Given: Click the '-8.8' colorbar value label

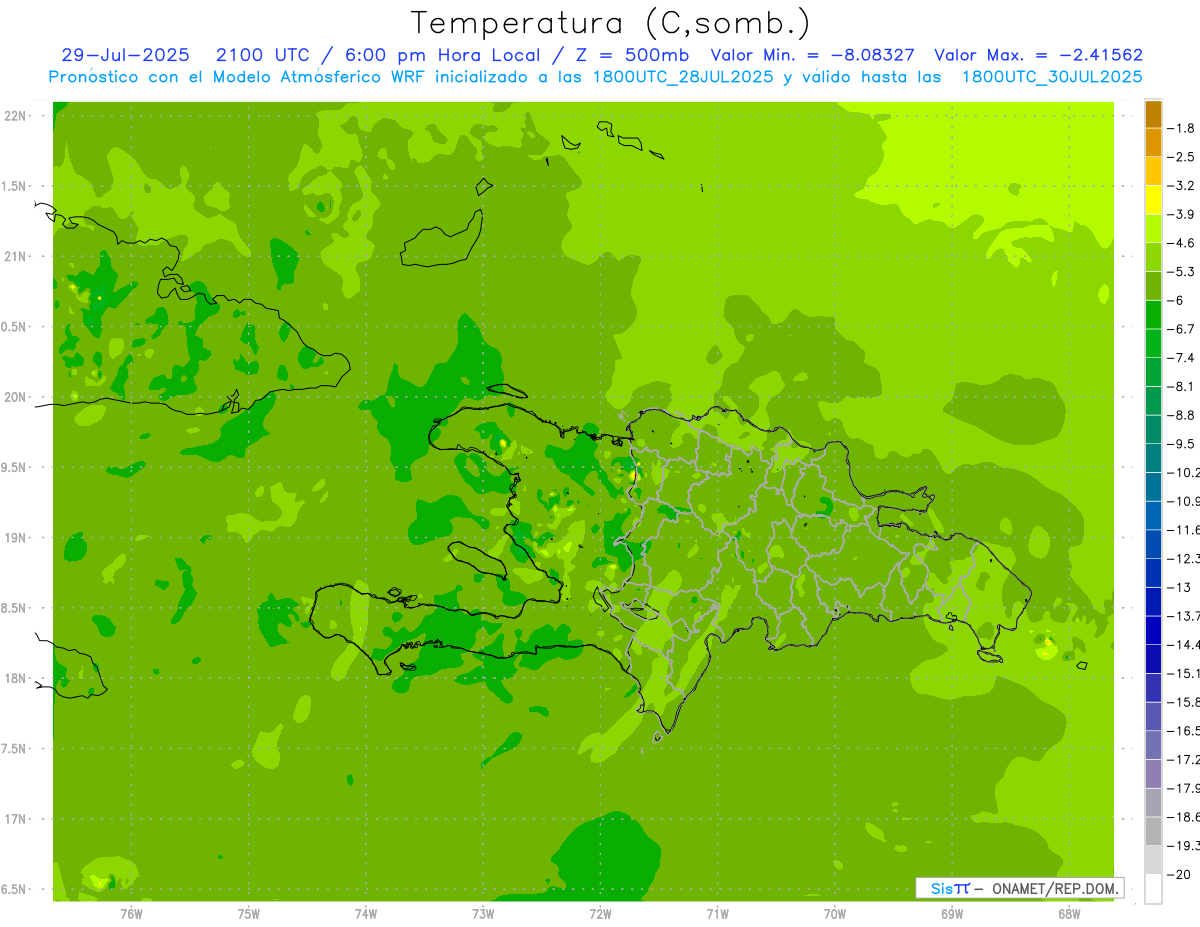Looking at the screenshot, I should (x=1181, y=415).
